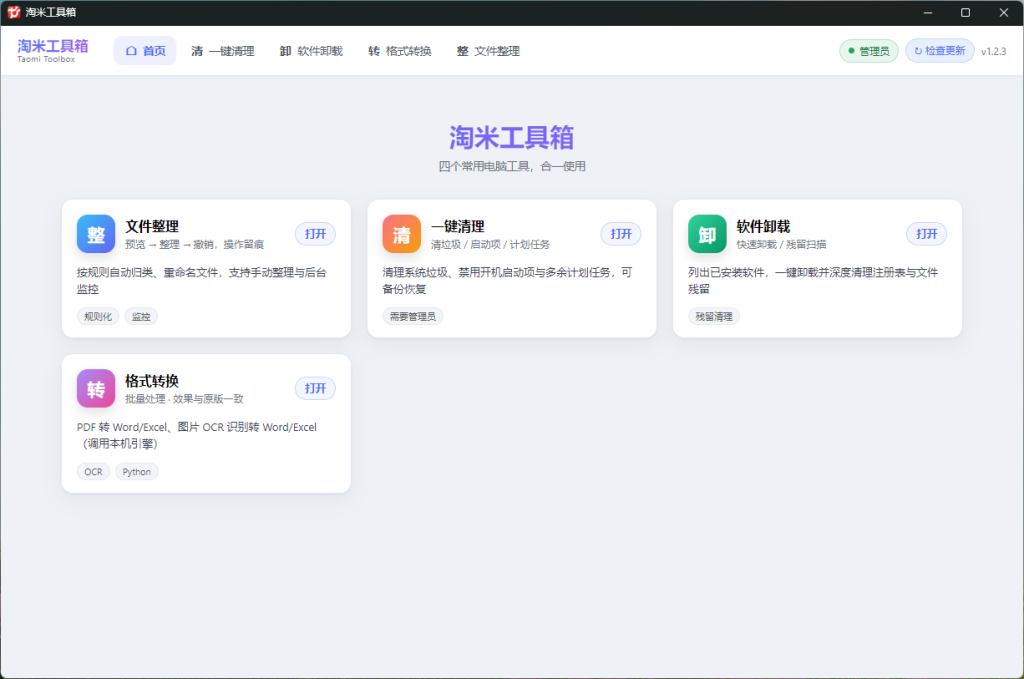Switch to the 格式转换 tab

click(400, 51)
